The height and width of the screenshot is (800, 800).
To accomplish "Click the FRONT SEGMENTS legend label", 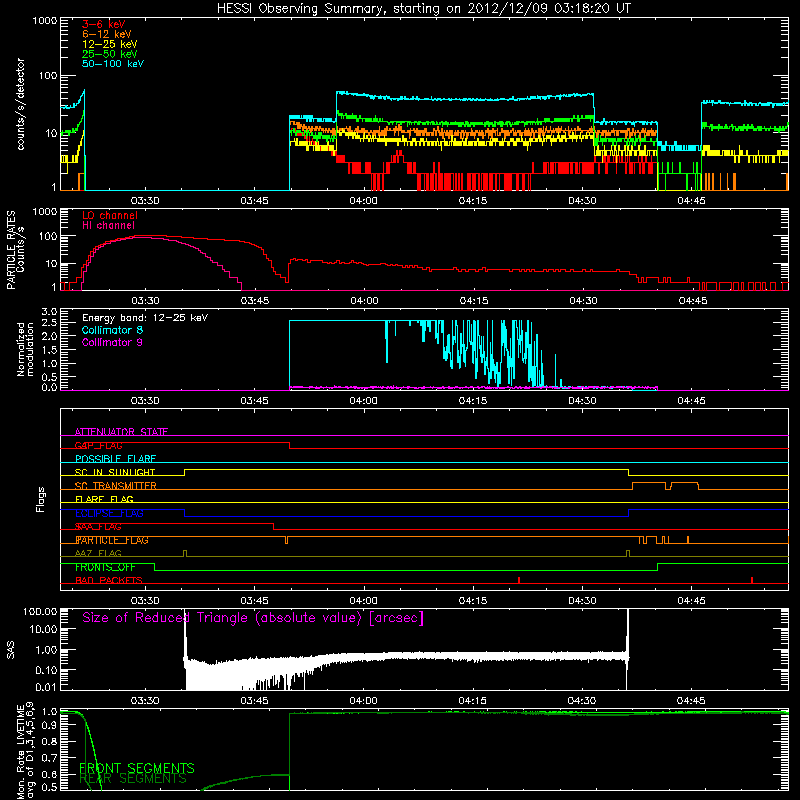I will tap(137, 768).
